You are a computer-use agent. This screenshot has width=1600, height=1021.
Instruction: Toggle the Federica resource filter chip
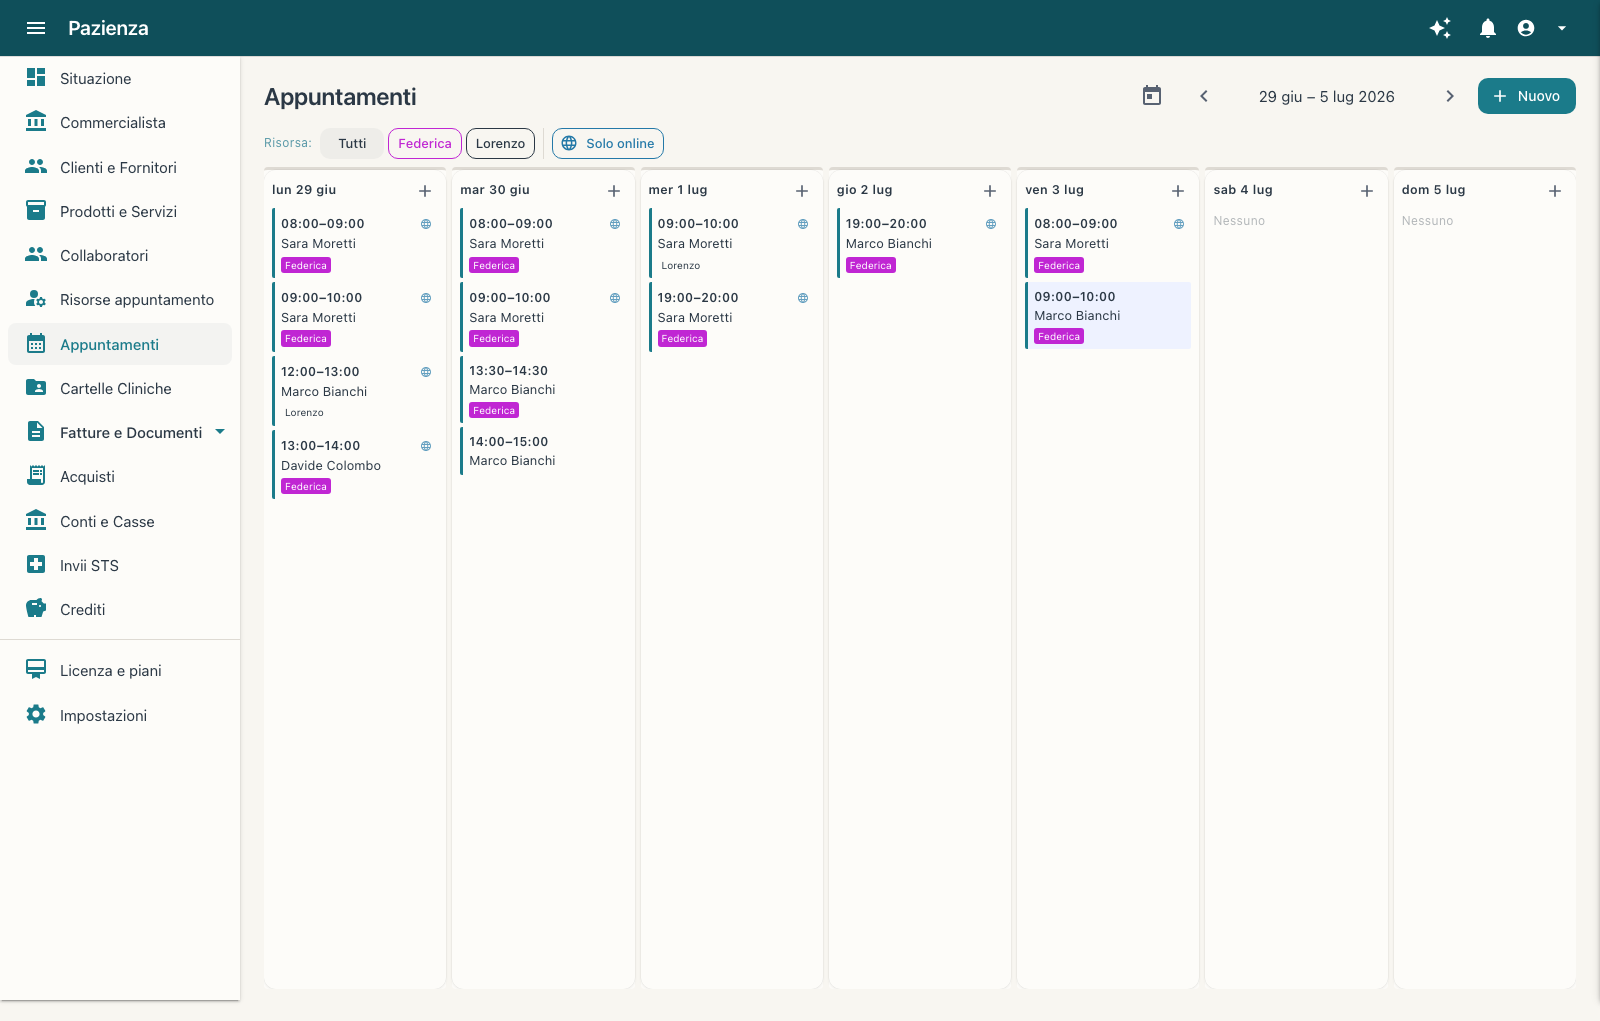425,143
